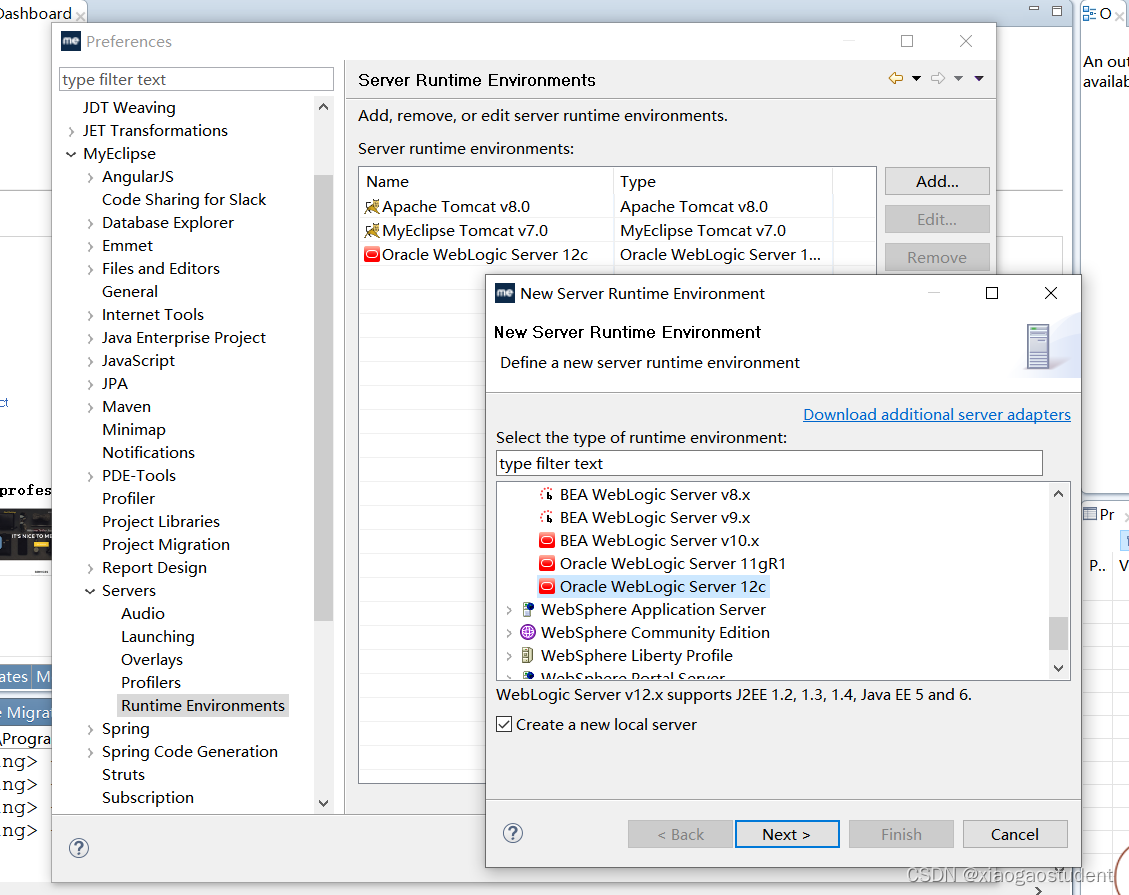Viewport: 1129px width, 895px height.
Task: Select Code Sharing for Slack item
Action: (x=184, y=199)
